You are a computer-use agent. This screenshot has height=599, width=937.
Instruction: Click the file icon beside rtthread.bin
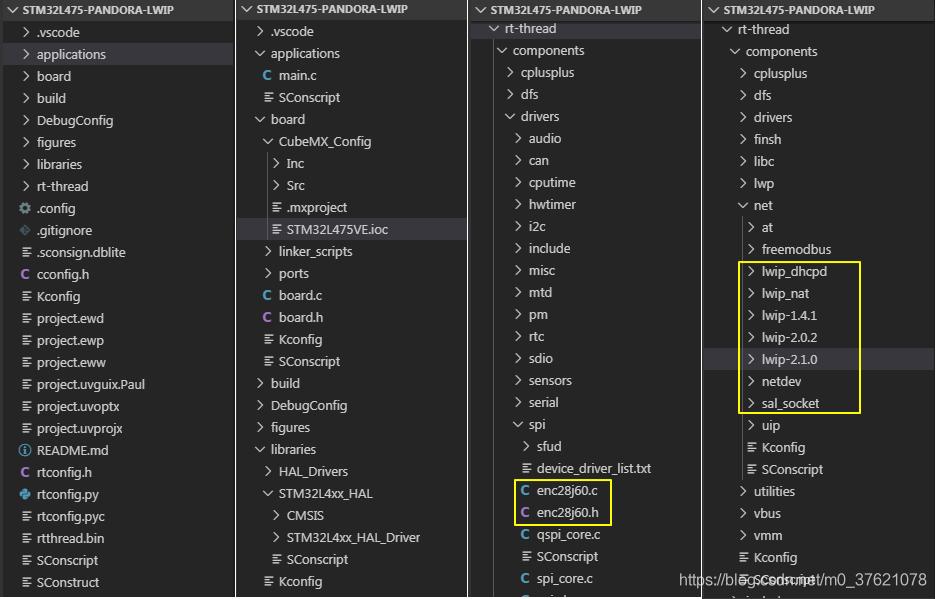[x=26, y=538]
